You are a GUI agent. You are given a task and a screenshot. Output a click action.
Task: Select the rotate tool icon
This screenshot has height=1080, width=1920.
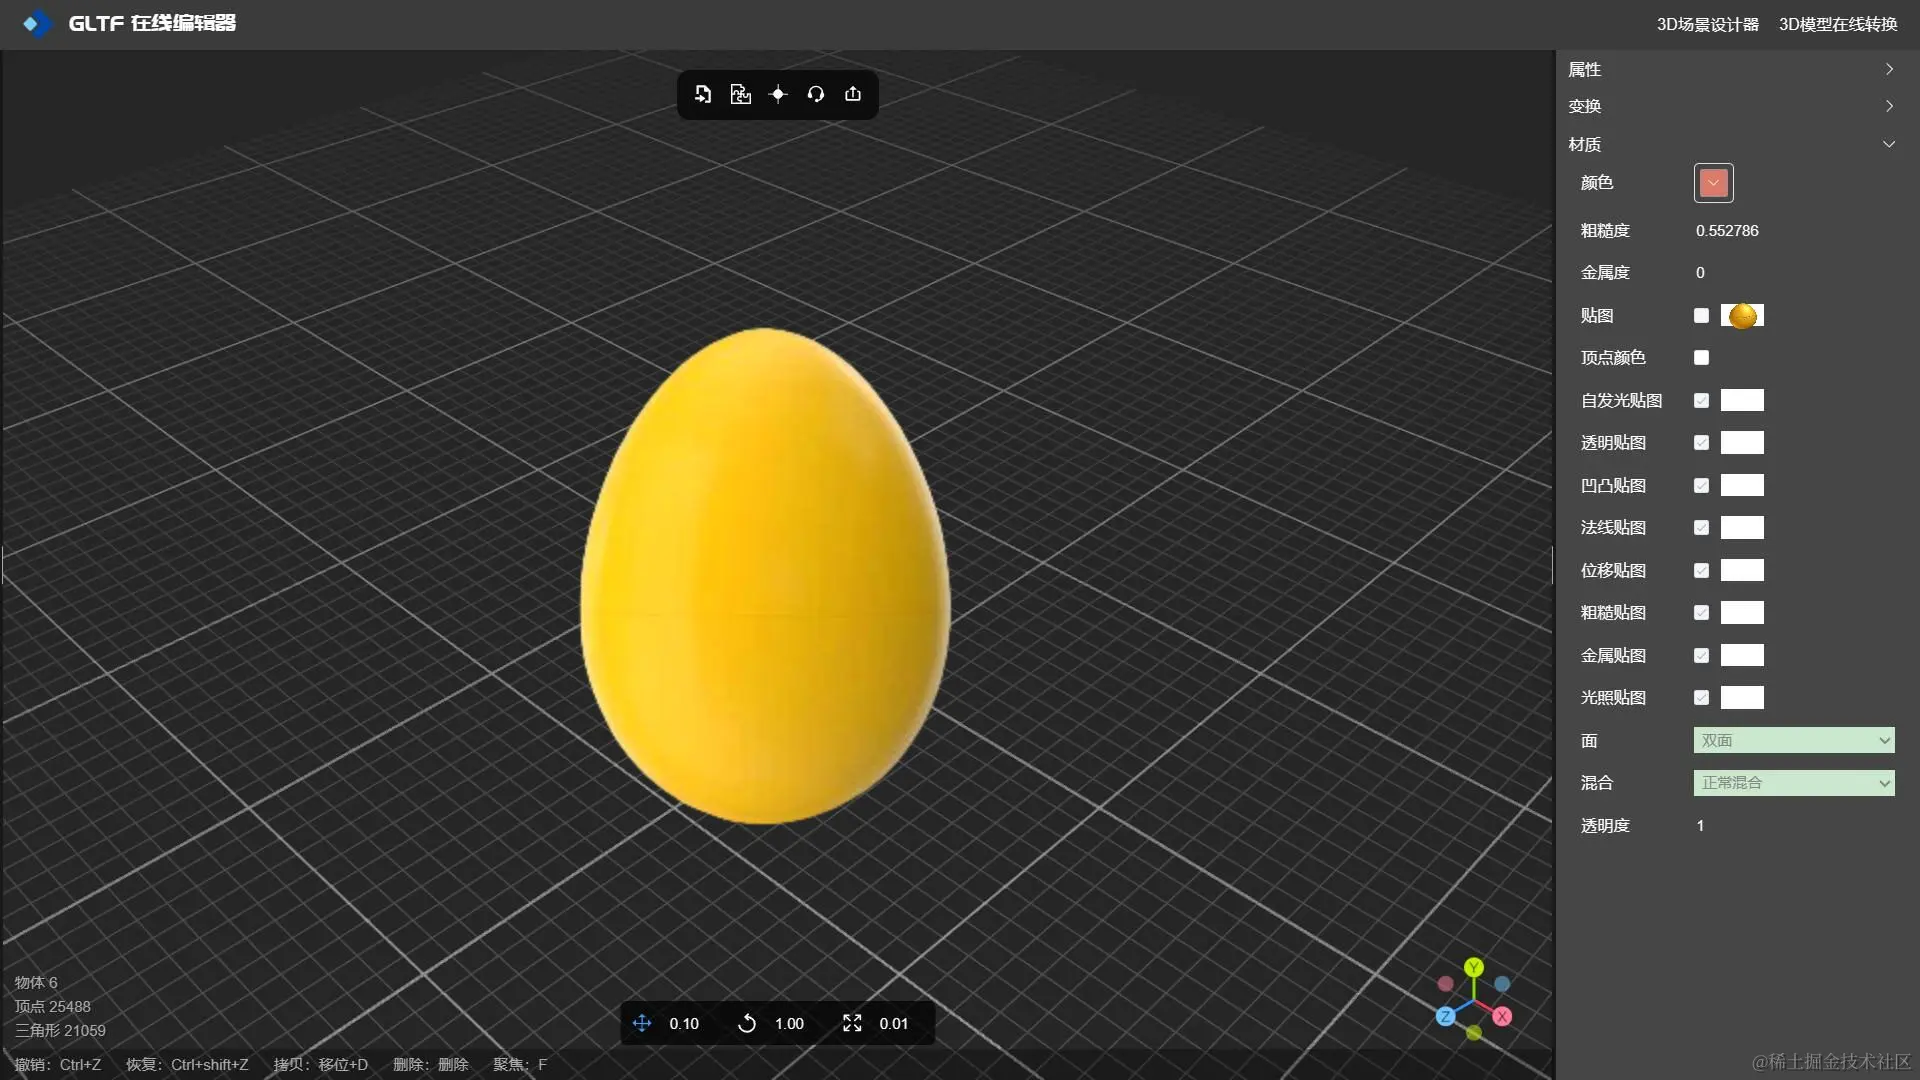point(747,1023)
